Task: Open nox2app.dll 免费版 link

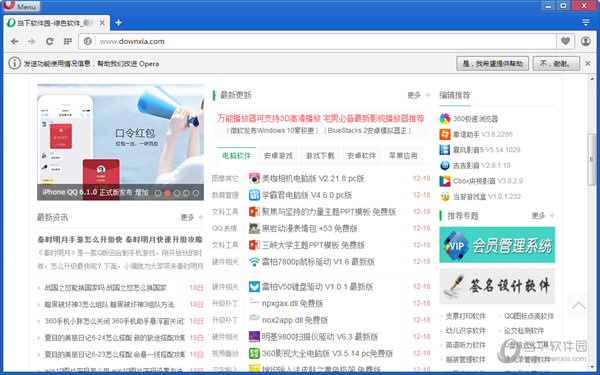Action: [295, 320]
